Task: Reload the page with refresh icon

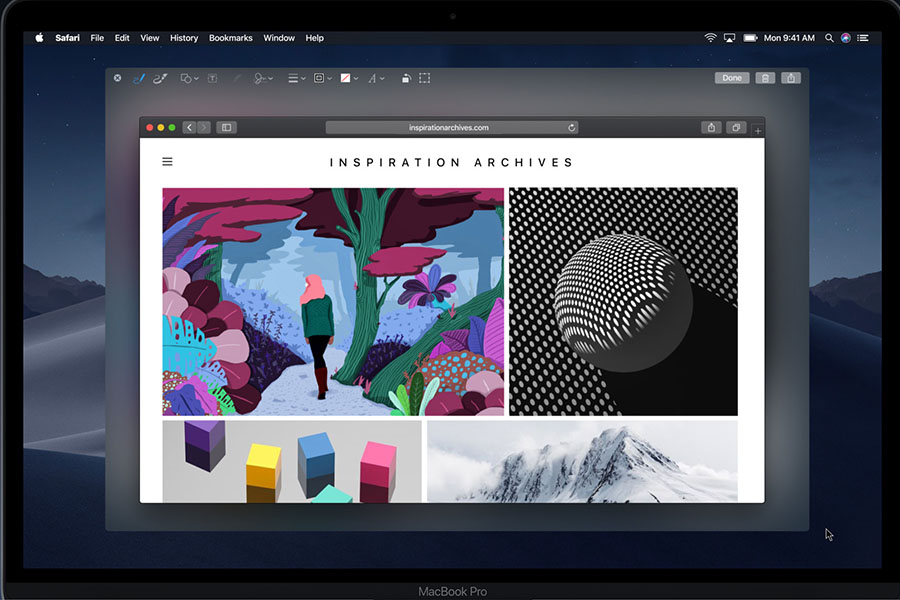Action: [x=571, y=127]
